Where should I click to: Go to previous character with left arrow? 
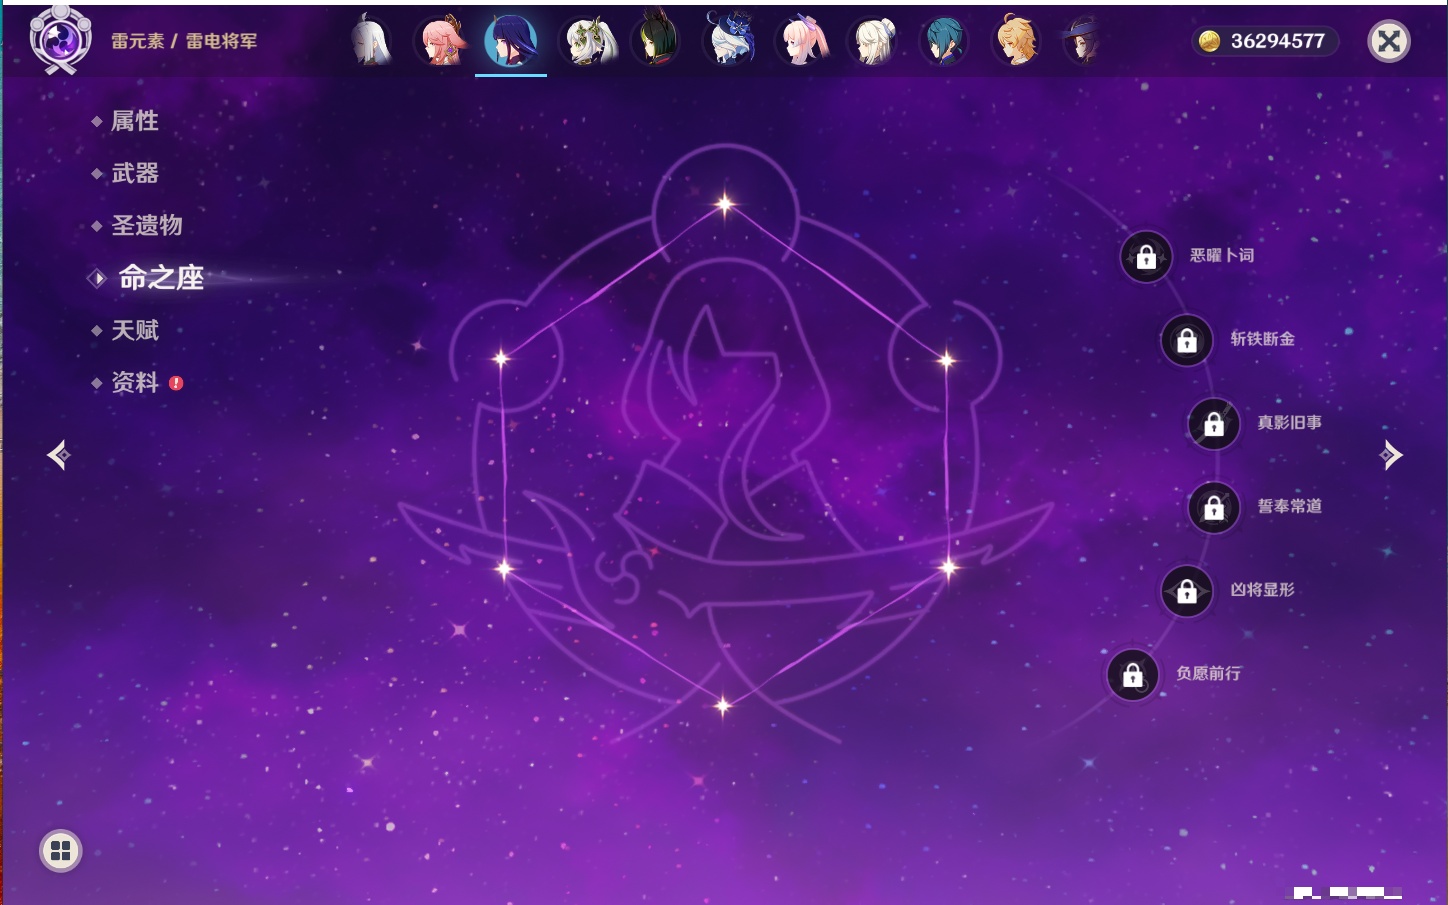[x=59, y=455]
